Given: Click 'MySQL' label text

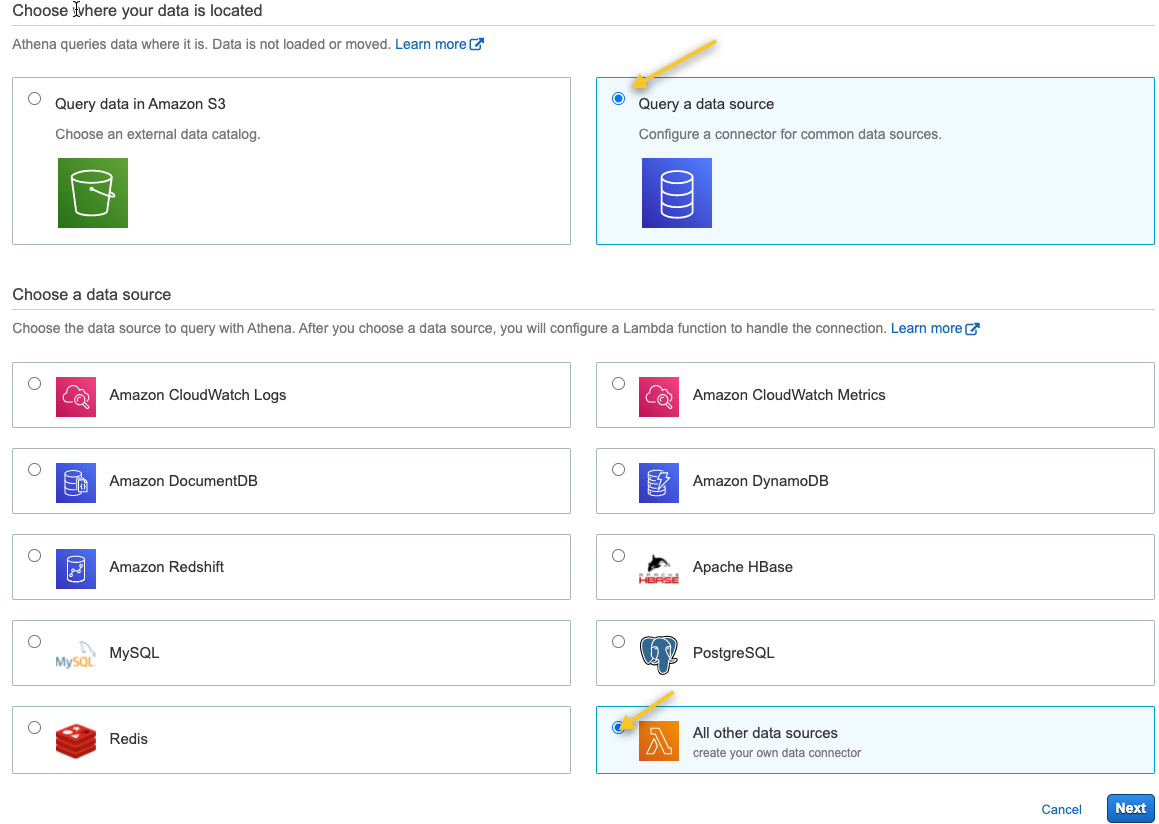Looking at the screenshot, I should (134, 653).
